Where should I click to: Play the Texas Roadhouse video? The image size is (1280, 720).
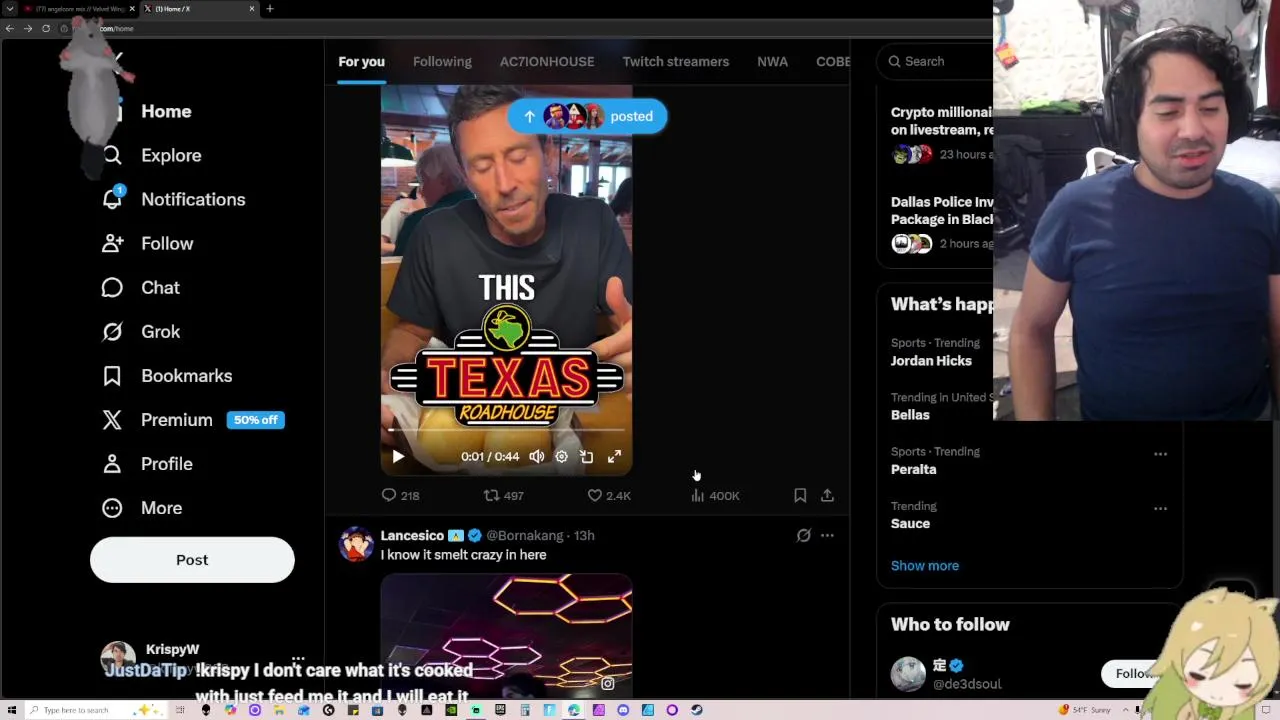point(398,456)
